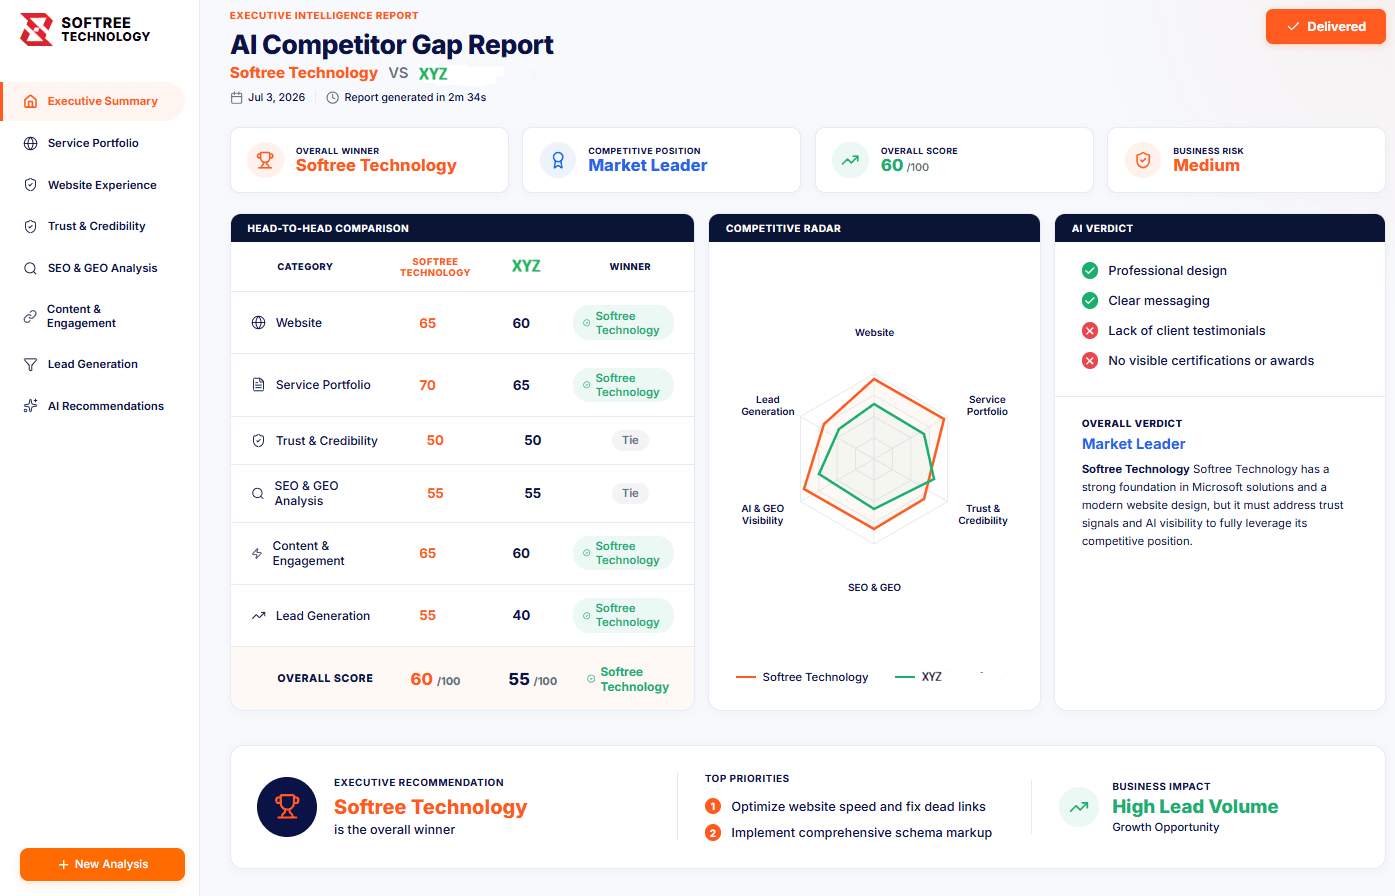
Task: Click the globe icon in the Website table row
Action: [x=258, y=323]
